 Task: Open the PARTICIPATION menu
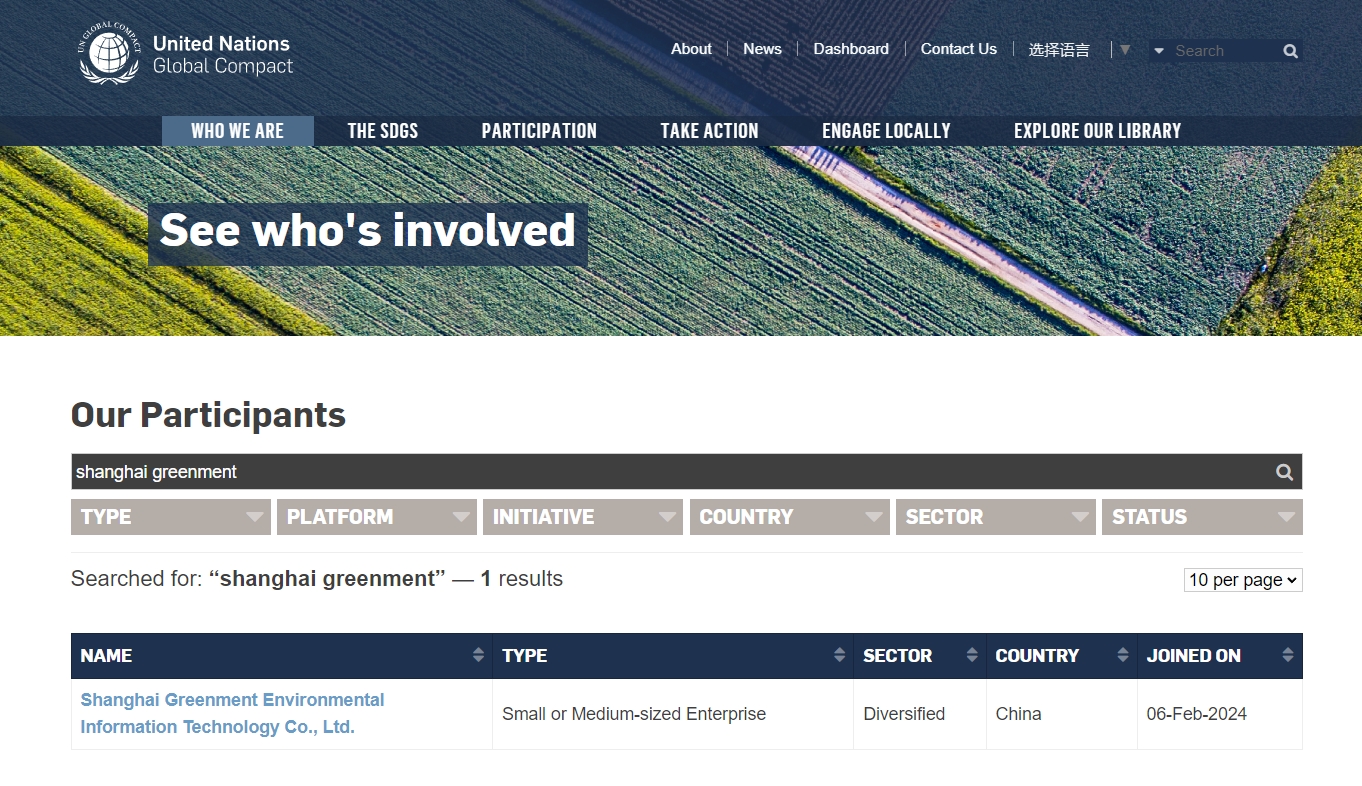tap(539, 131)
